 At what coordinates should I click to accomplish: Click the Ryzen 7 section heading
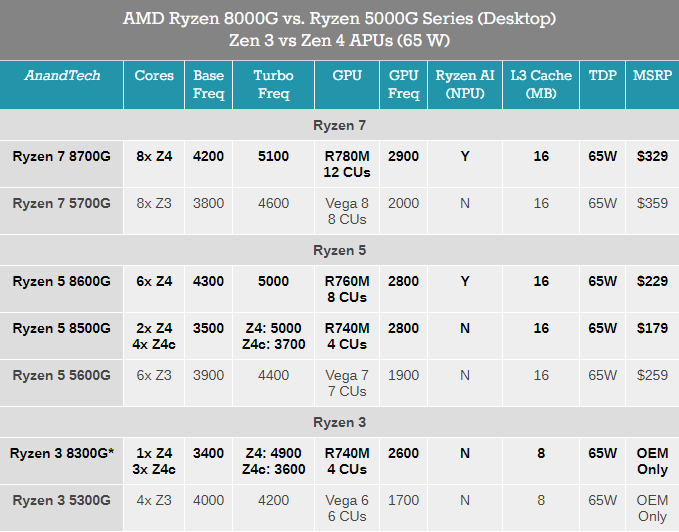click(x=340, y=126)
